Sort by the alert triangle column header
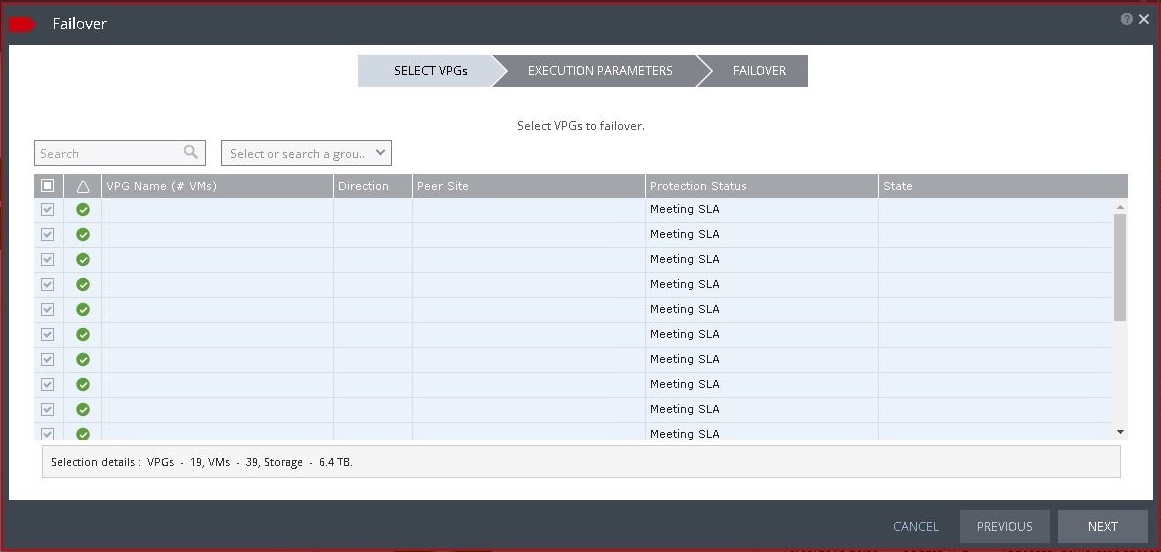Viewport: 1161px width, 552px height. 83,186
